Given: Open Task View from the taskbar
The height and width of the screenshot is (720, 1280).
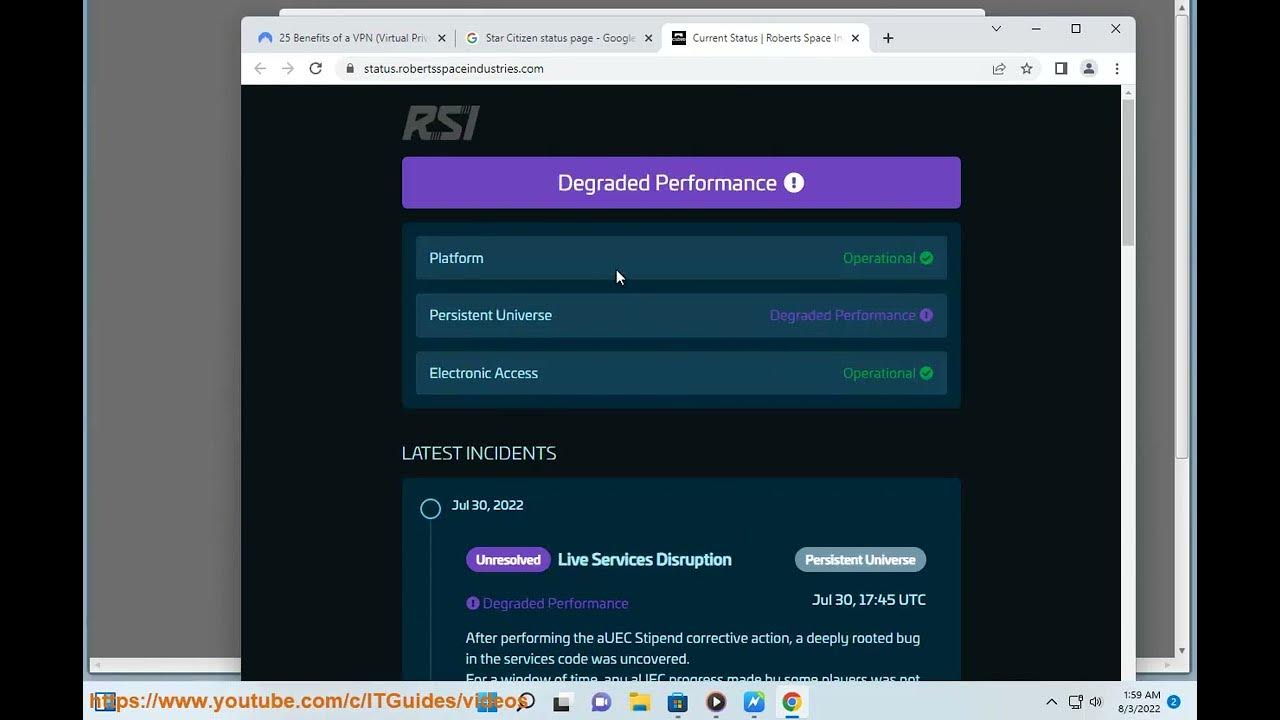Looking at the screenshot, I should [x=562, y=702].
